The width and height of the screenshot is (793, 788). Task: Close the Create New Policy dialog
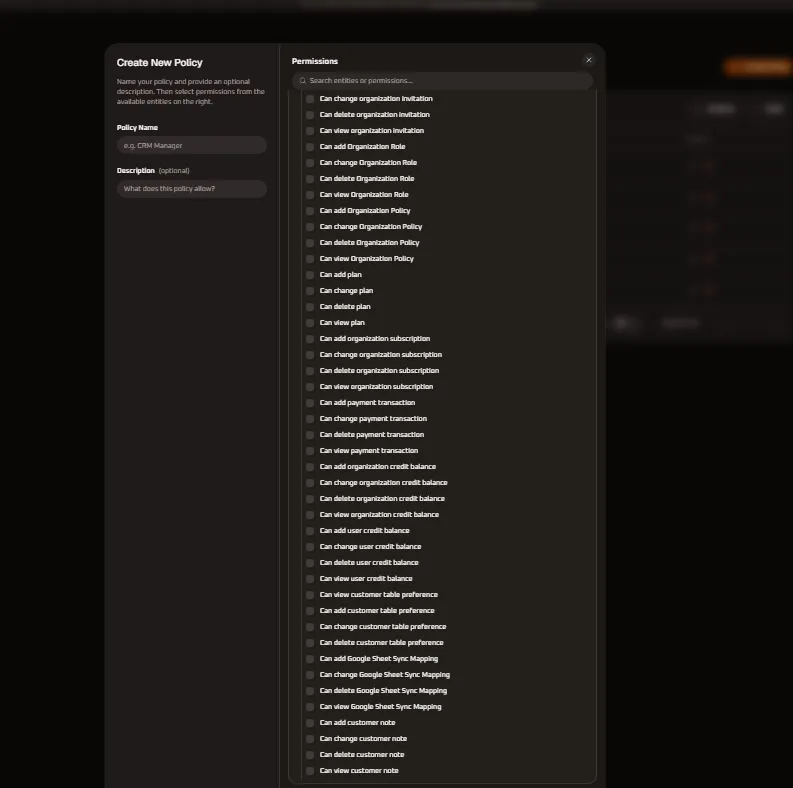point(589,60)
